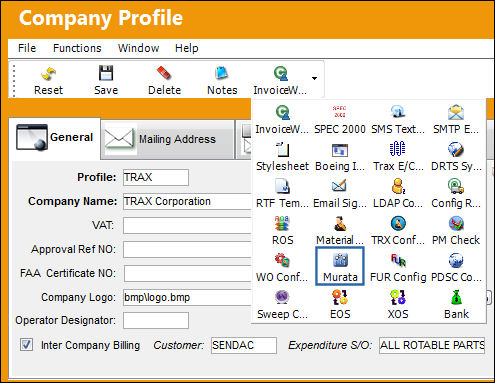Click the FAA Certificate NO field
The image size is (495, 383).
click(187, 273)
